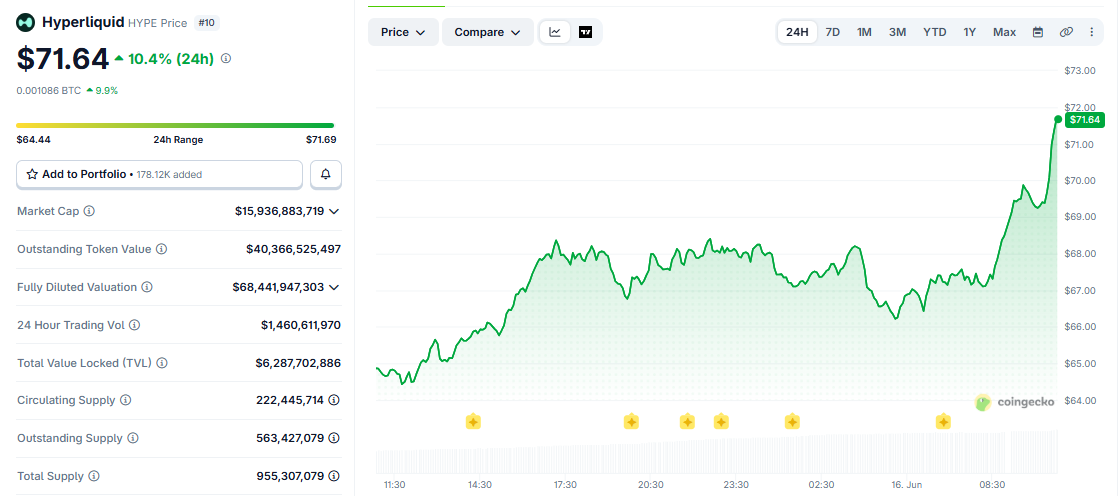Click news marker near 16. Jun
1120x496 pixels.
[944, 422]
